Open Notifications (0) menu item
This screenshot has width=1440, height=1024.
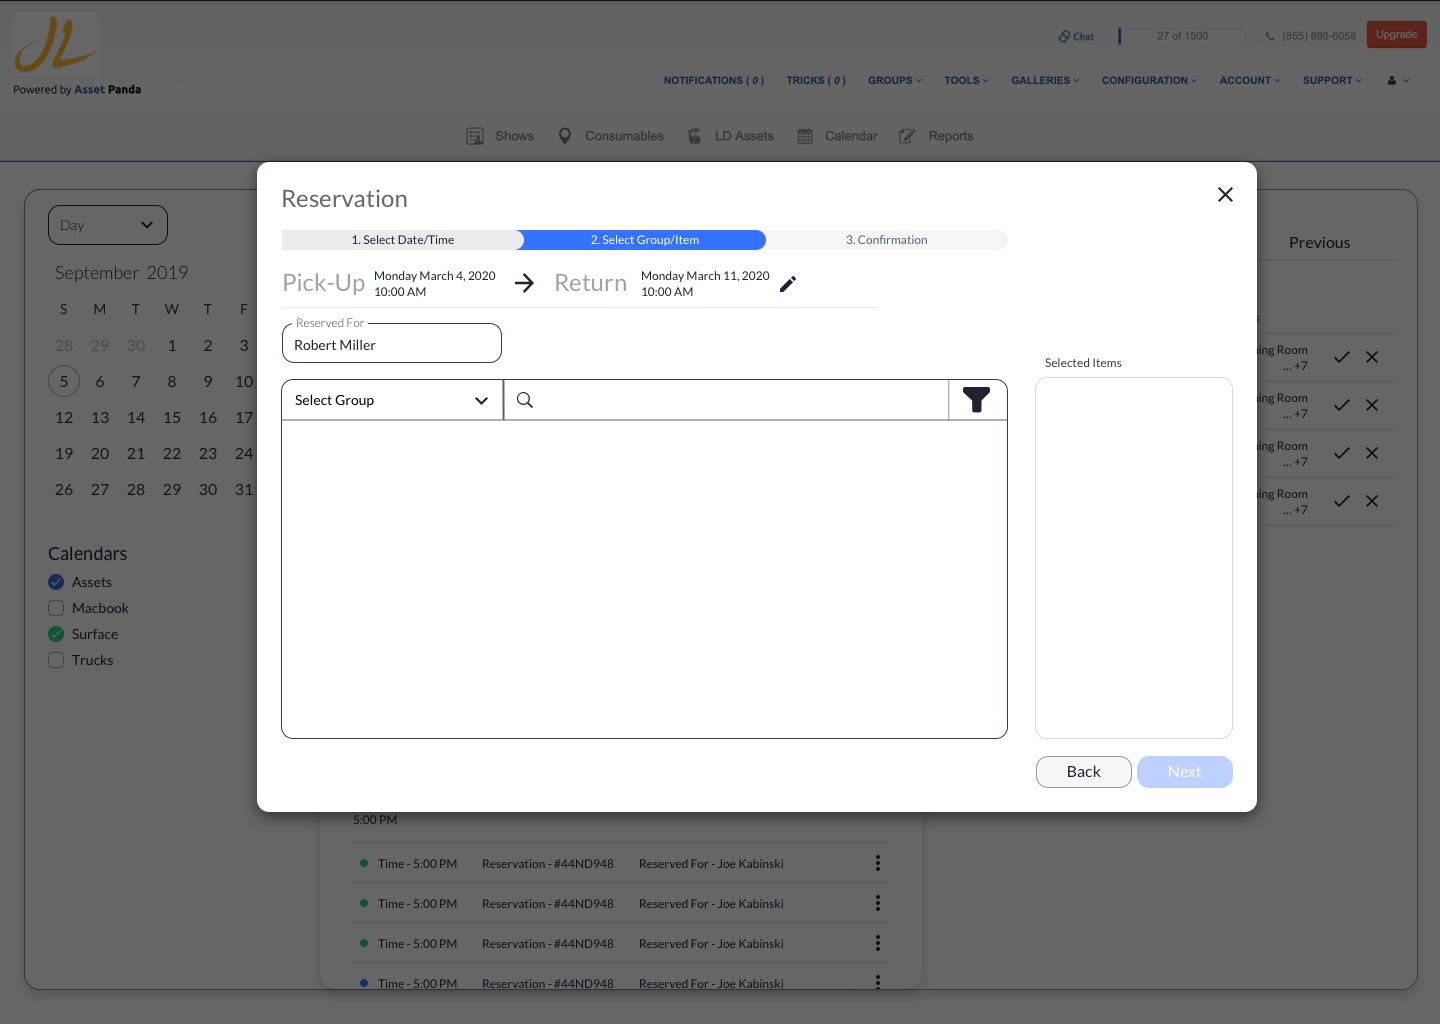(714, 80)
